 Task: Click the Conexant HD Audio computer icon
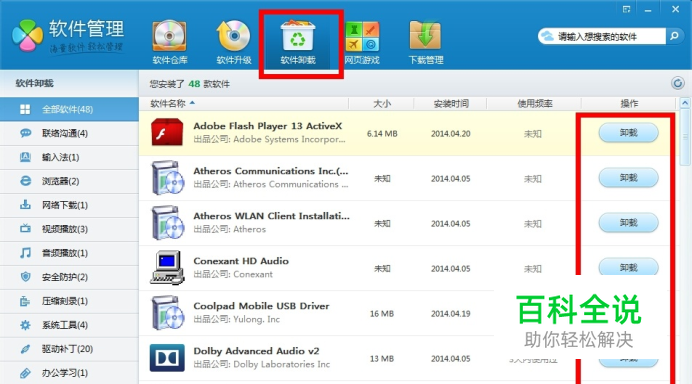point(167,267)
